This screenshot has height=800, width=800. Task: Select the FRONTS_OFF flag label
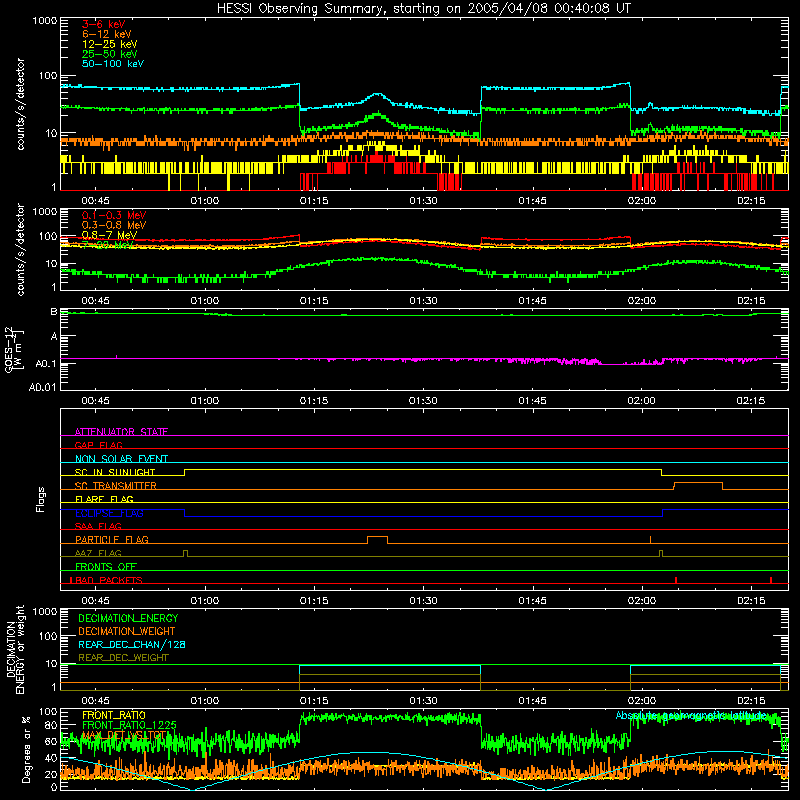(106, 566)
